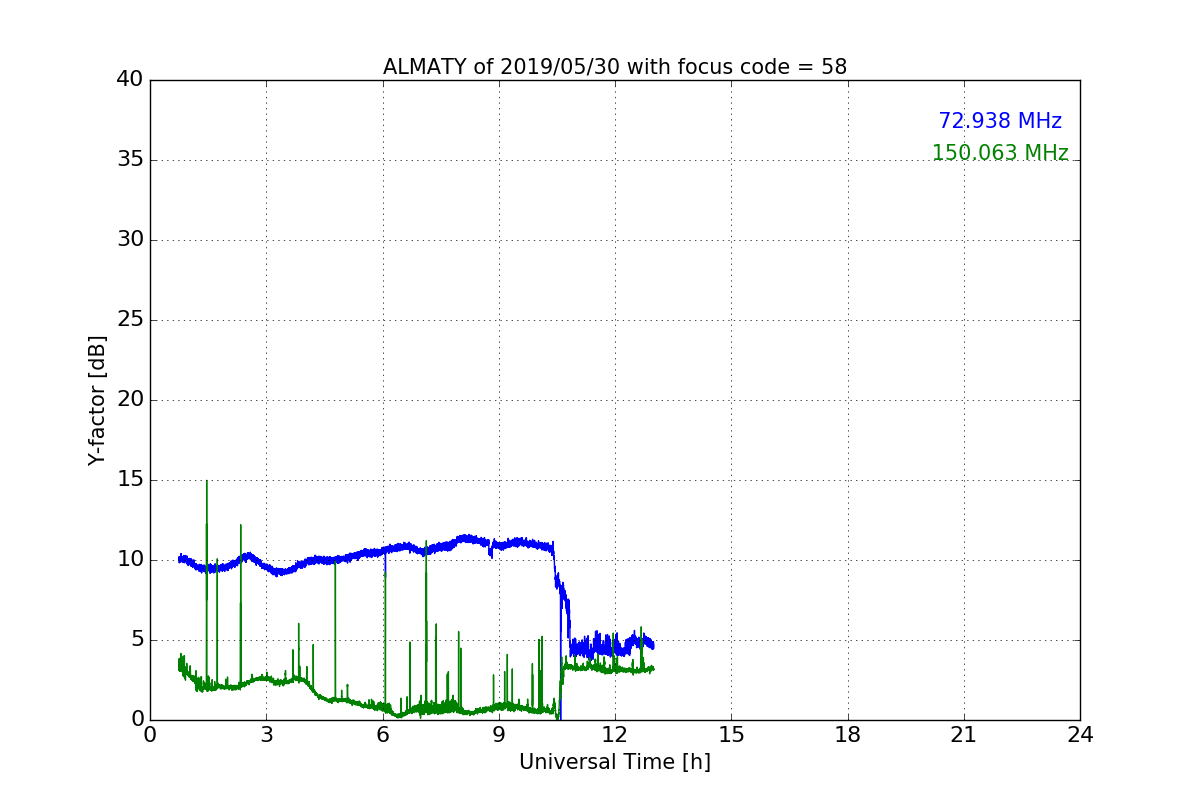Image resolution: width=1200 pixels, height=800 pixels.
Task: Click the 'Y-factor [dB]' axis label
Action: click(x=97, y=400)
